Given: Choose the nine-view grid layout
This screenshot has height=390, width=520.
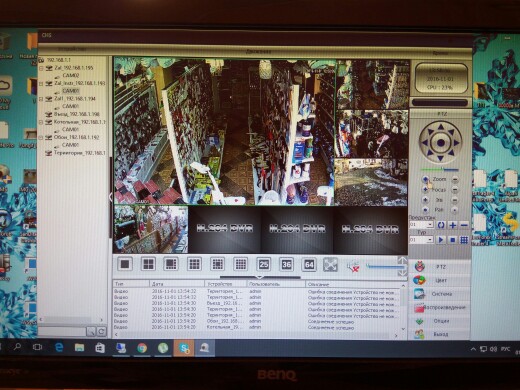Looking at the screenshot, I should coord(194,264).
